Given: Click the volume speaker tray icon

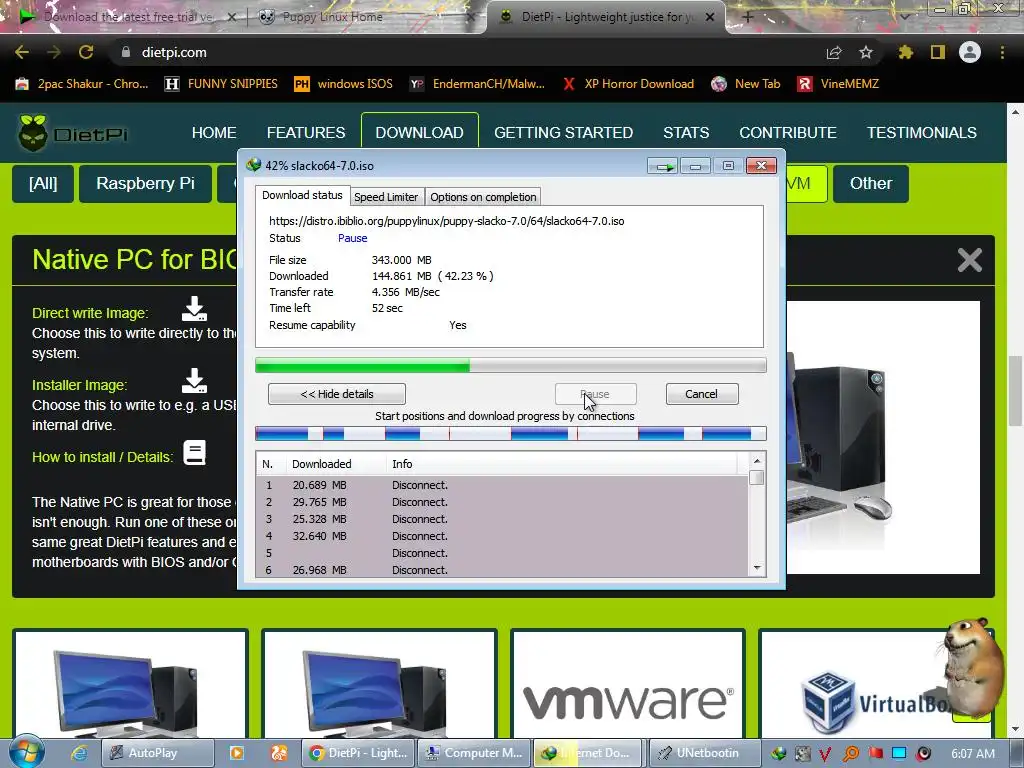Looking at the screenshot, I should pos(923,753).
